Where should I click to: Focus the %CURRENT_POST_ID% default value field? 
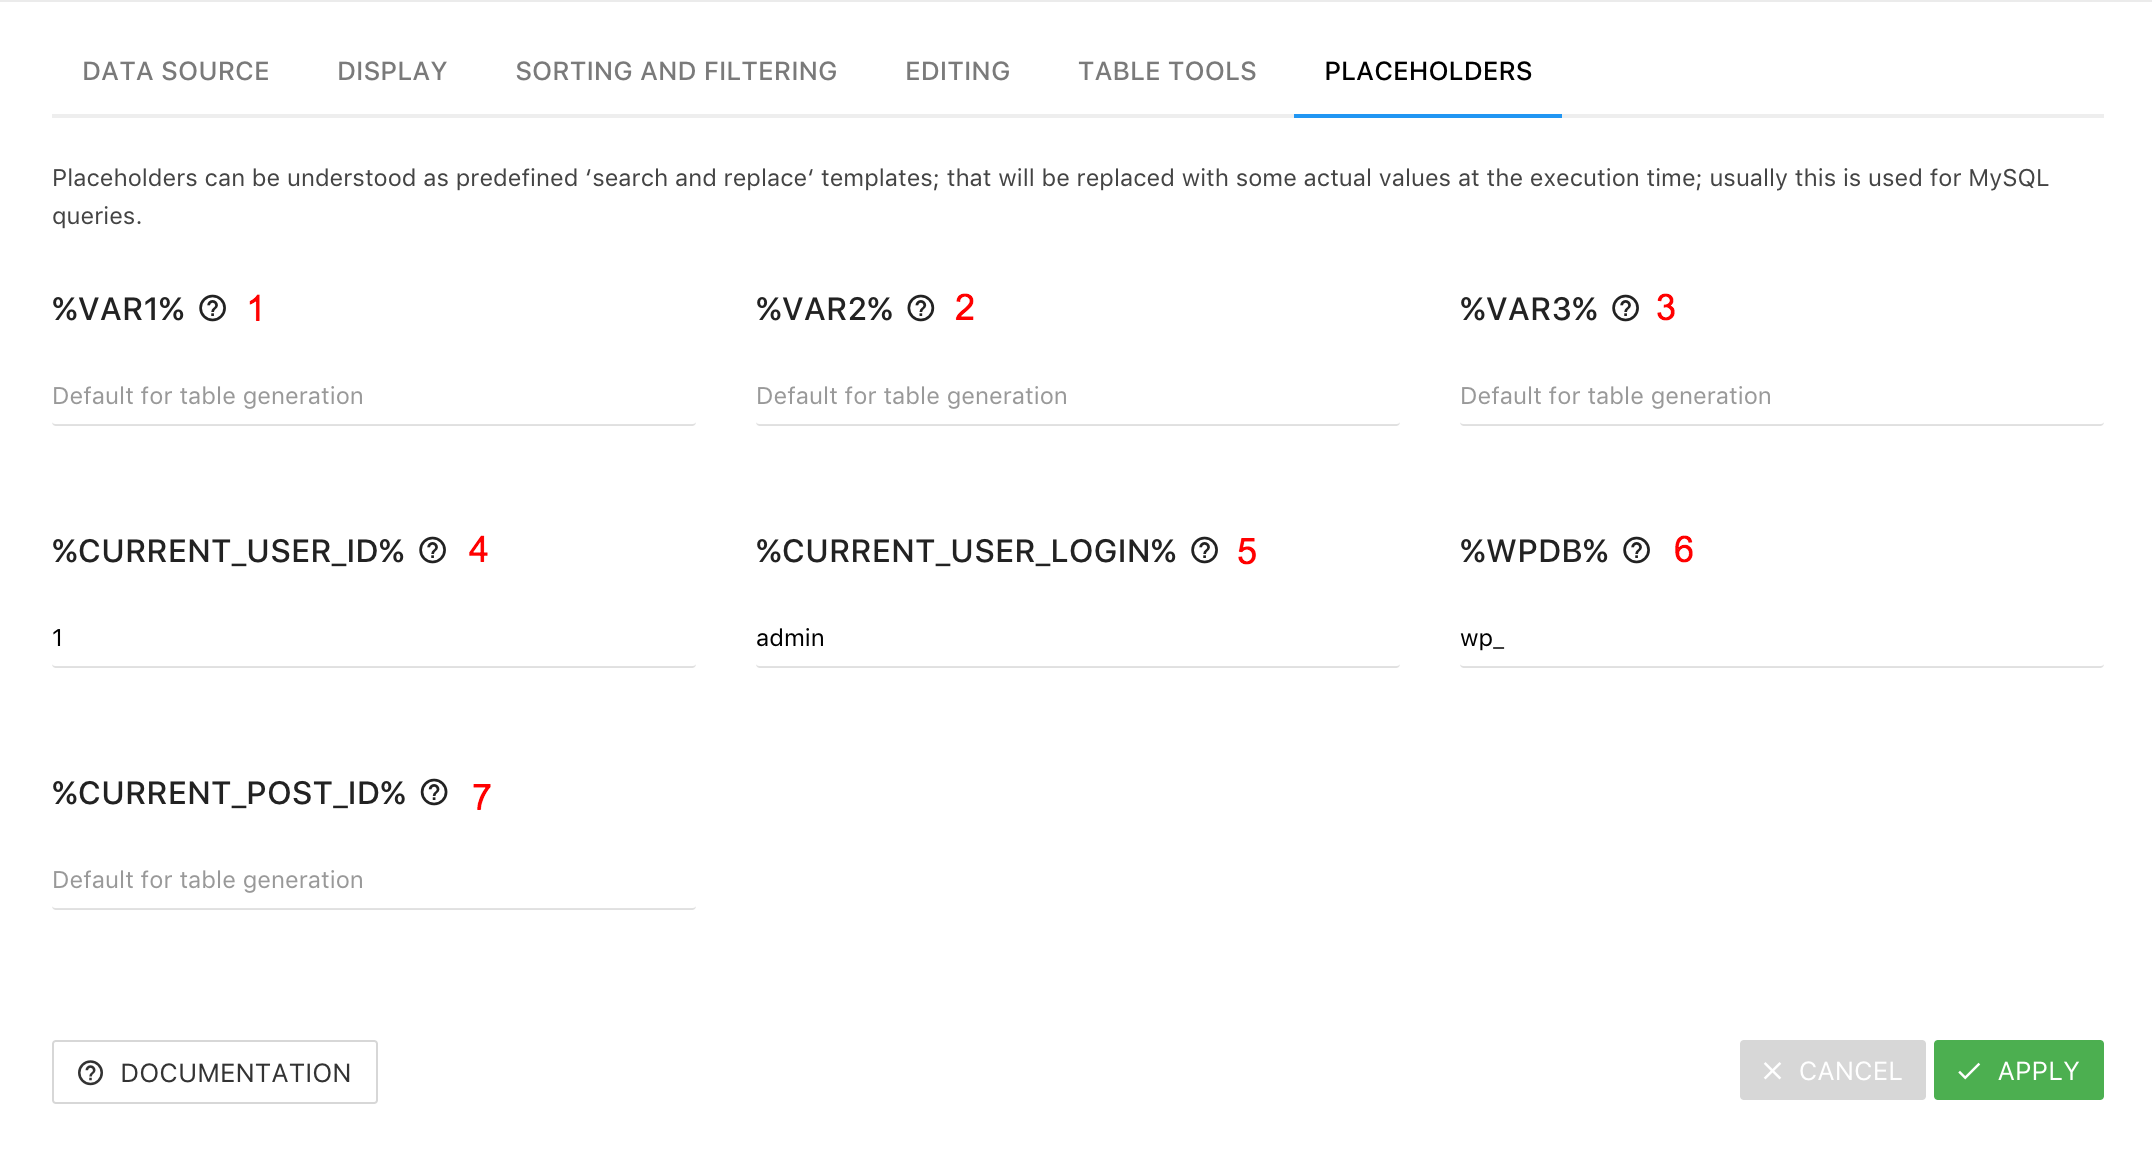[374, 880]
